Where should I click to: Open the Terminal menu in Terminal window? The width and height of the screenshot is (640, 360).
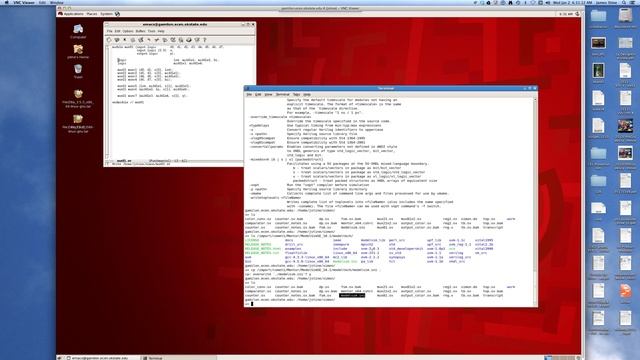pyautogui.click(x=282, y=94)
